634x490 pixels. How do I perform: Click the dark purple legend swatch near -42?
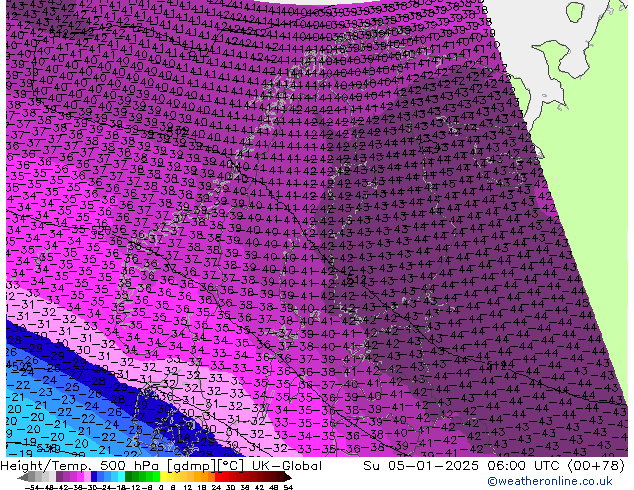(x=59, y=476)
